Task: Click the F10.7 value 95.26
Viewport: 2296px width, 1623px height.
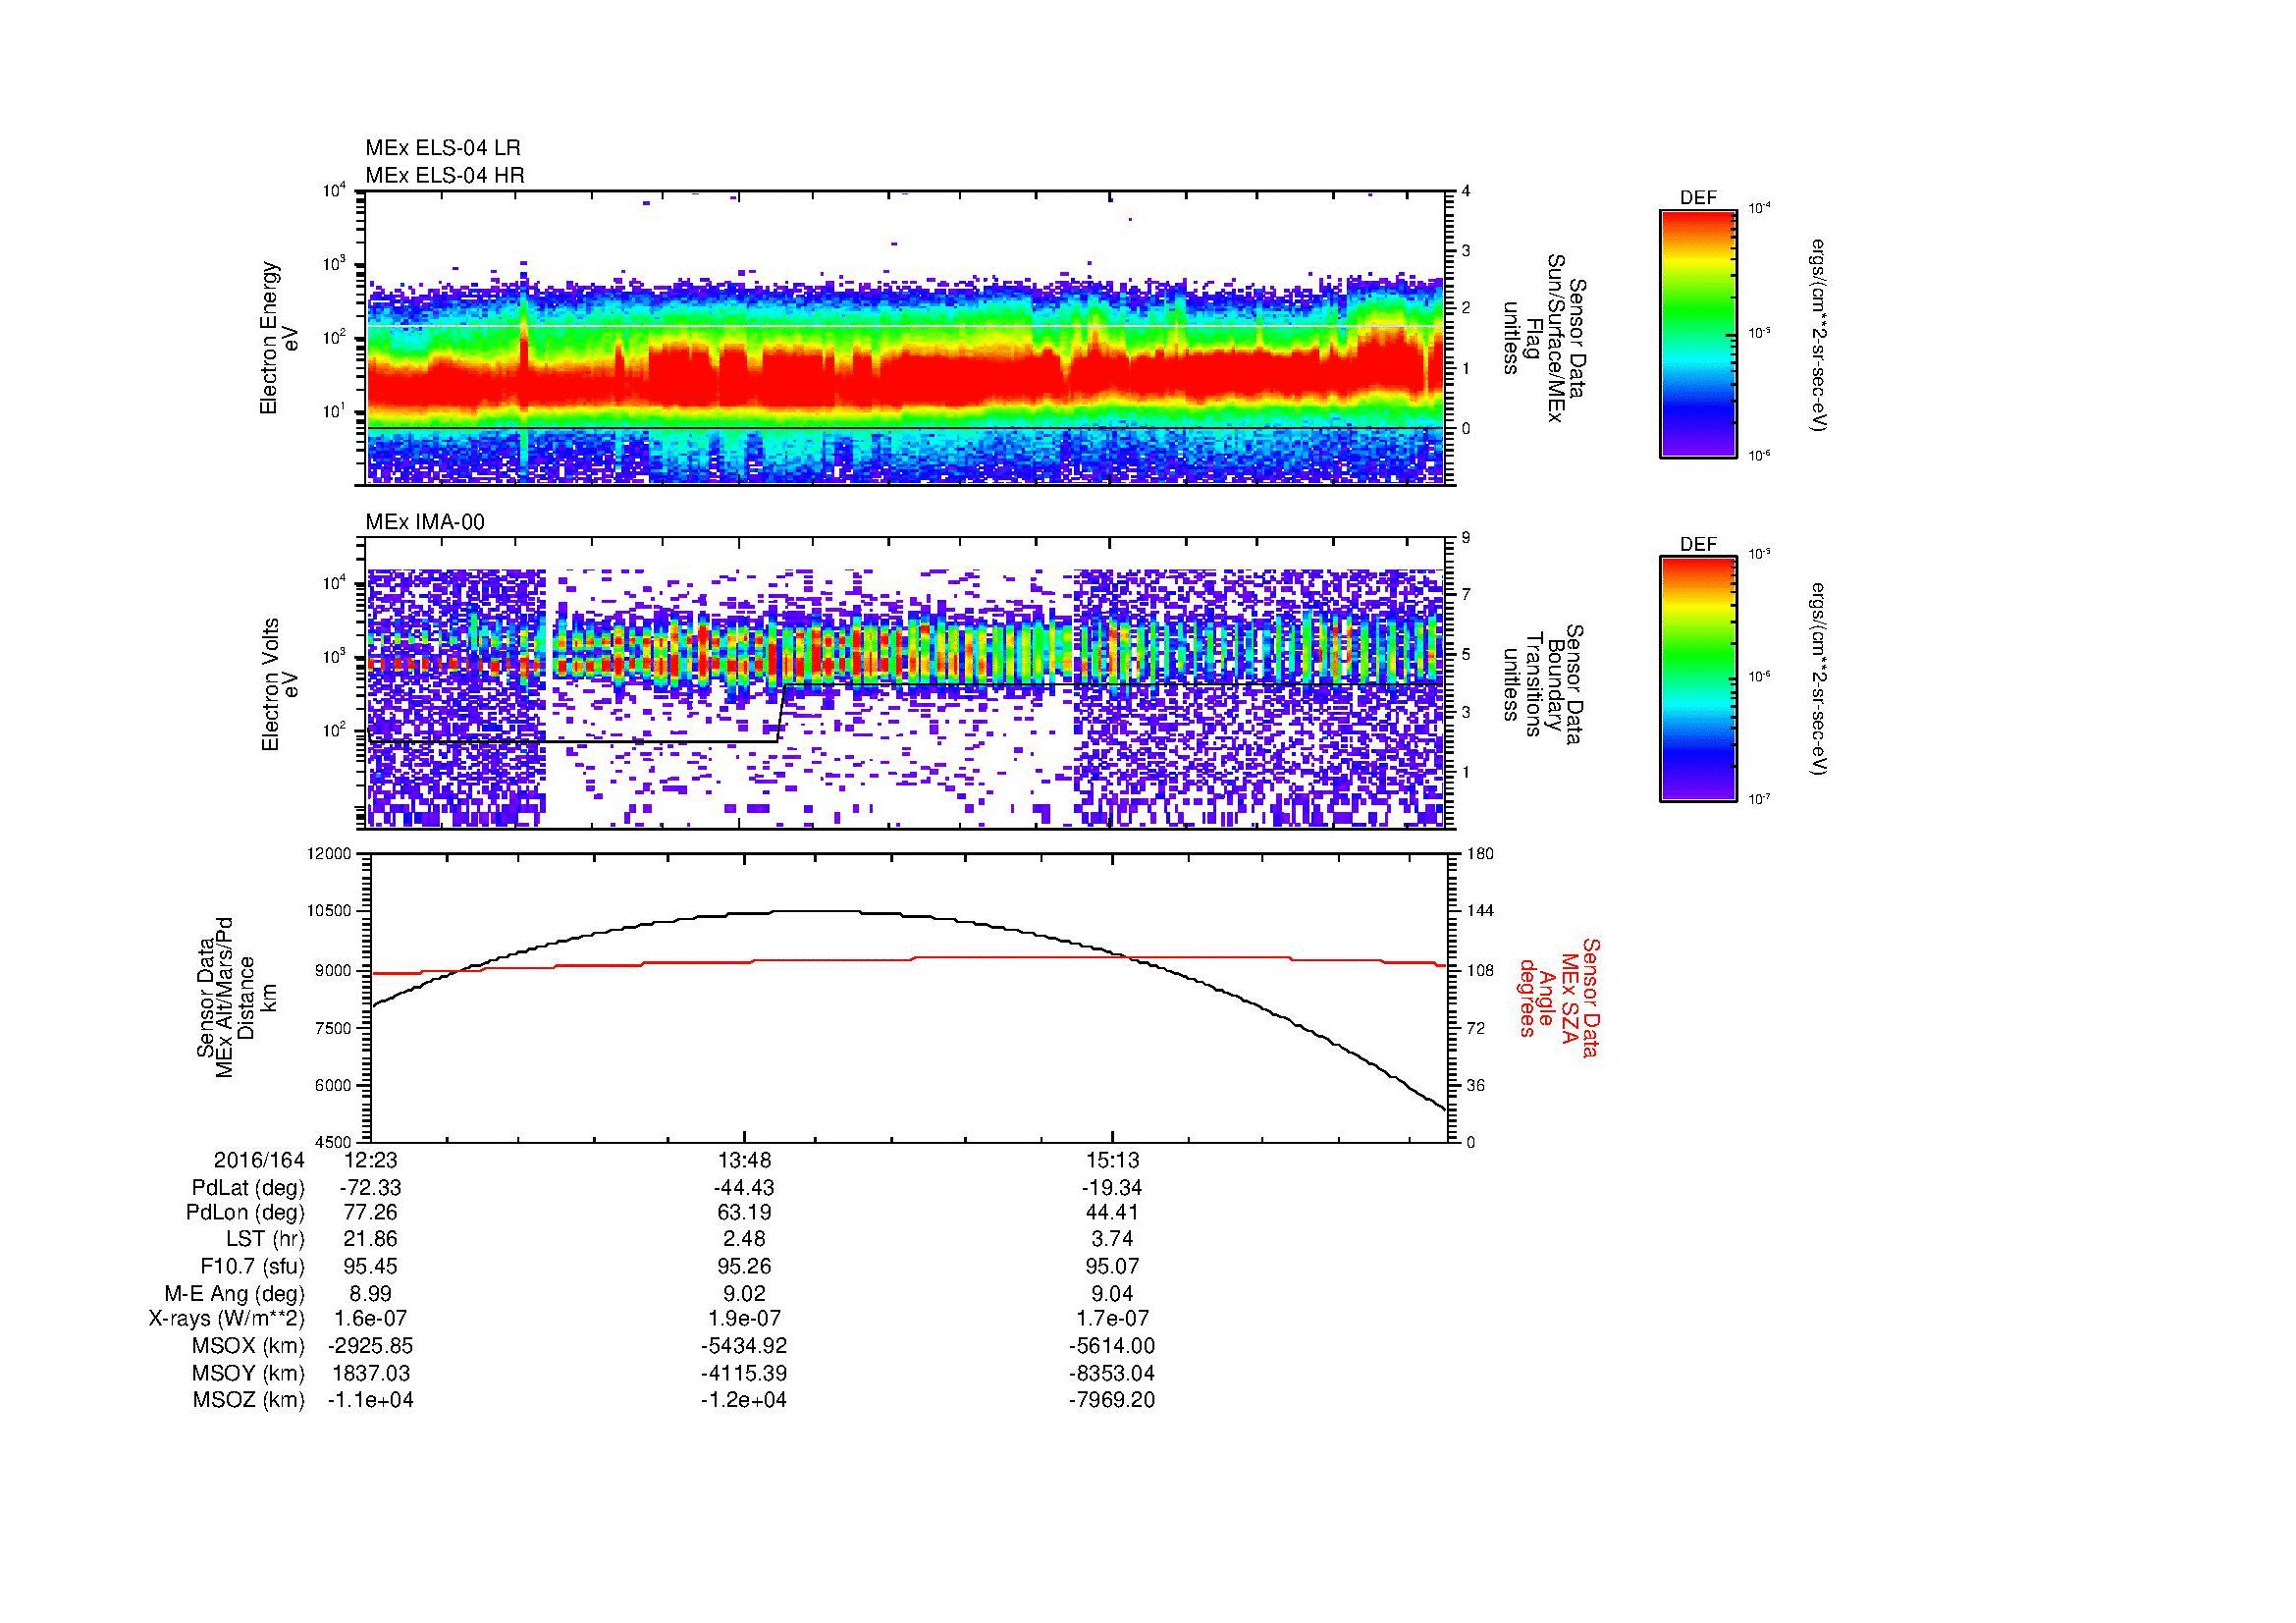Action: [743, 1266]
